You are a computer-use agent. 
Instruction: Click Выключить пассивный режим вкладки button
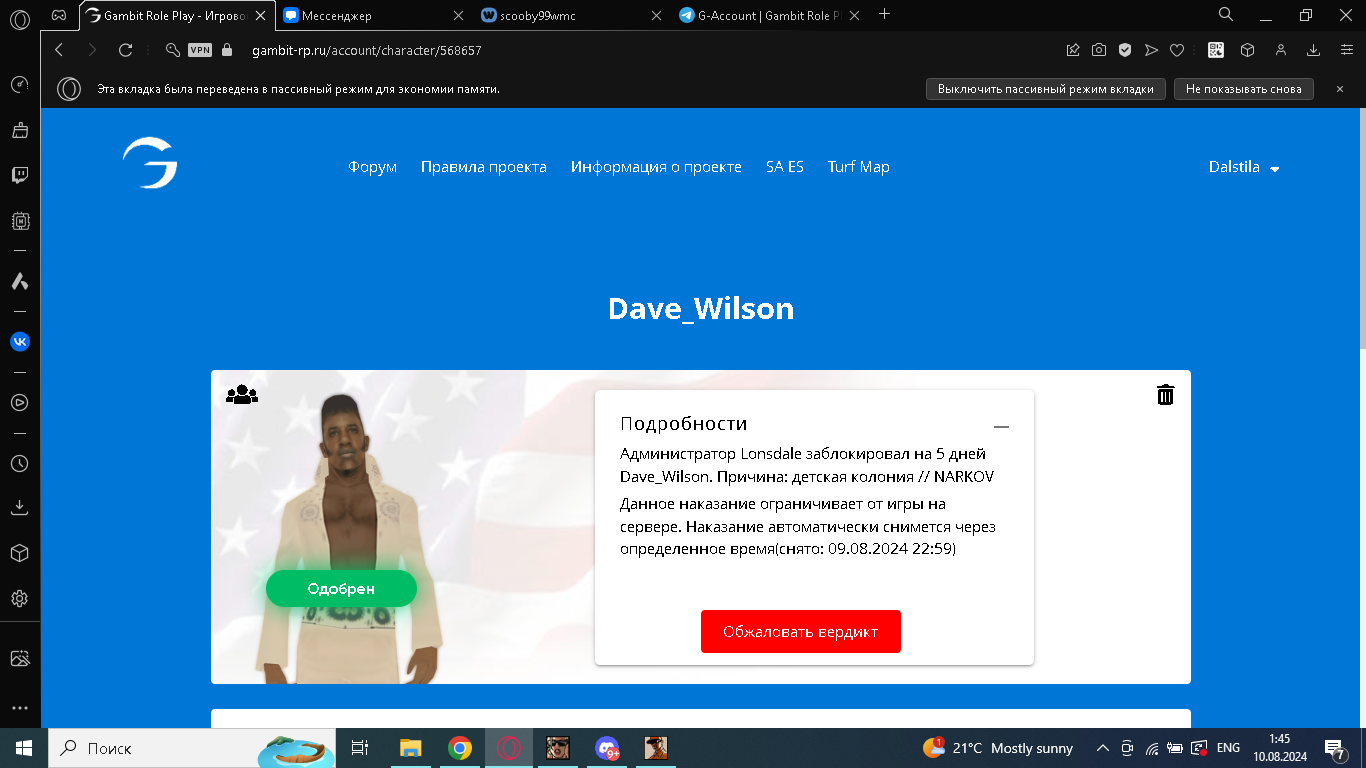[x=1046, y=89]
